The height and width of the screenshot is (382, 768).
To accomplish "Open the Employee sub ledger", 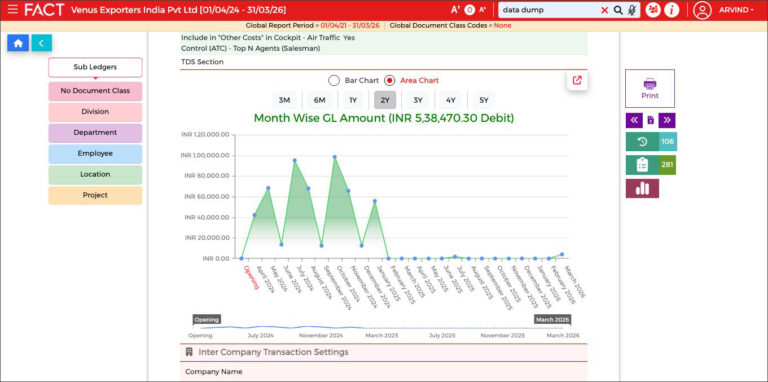I will point(95,153).
